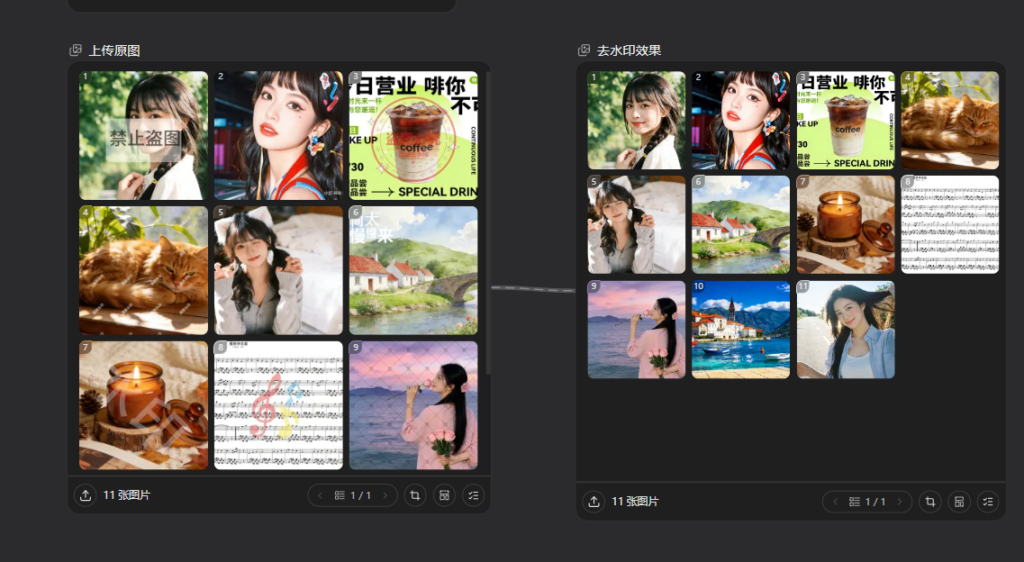Open original image 7, candle in jar
This screenshot has height=562, width=1024.
pos(144,405)
